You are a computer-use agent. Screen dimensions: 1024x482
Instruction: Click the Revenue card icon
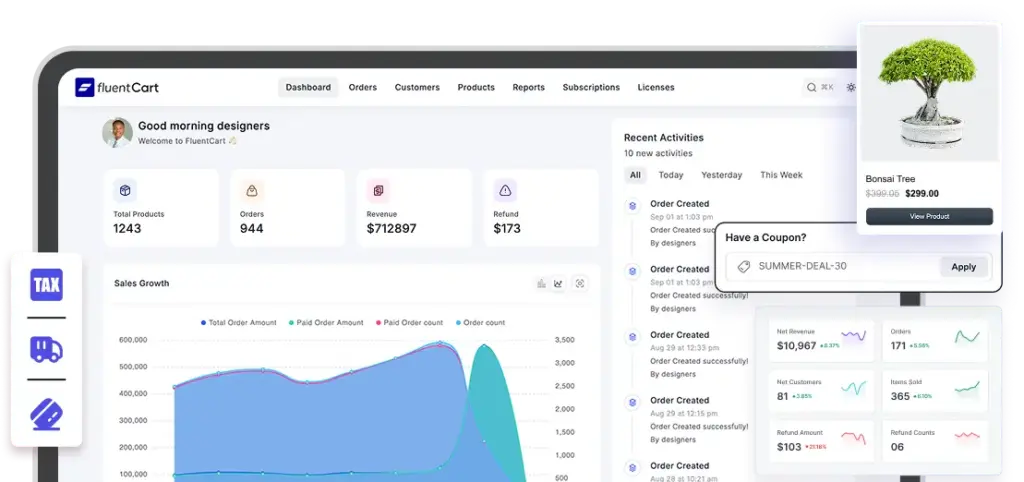point(378,191)
